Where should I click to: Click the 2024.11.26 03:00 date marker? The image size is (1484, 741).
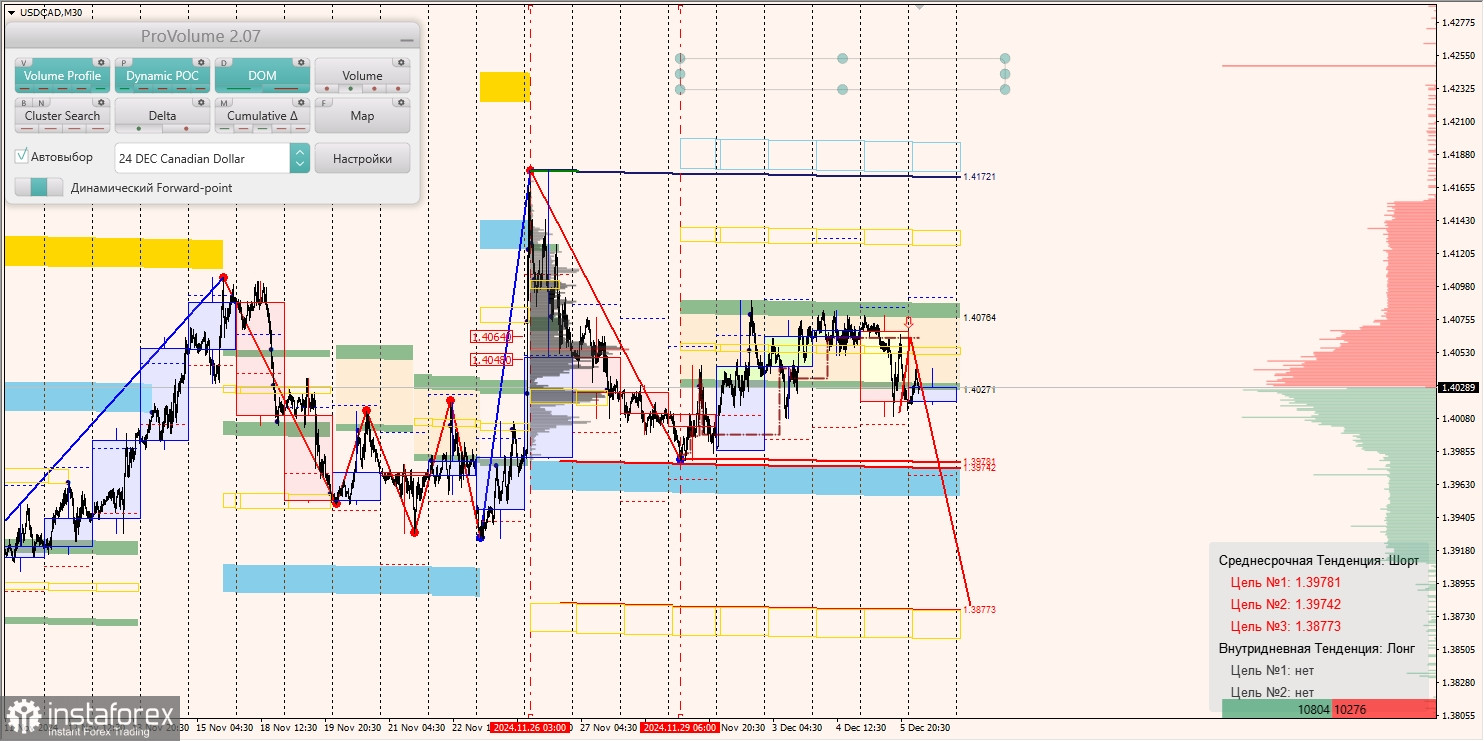(x=530, y=728)
